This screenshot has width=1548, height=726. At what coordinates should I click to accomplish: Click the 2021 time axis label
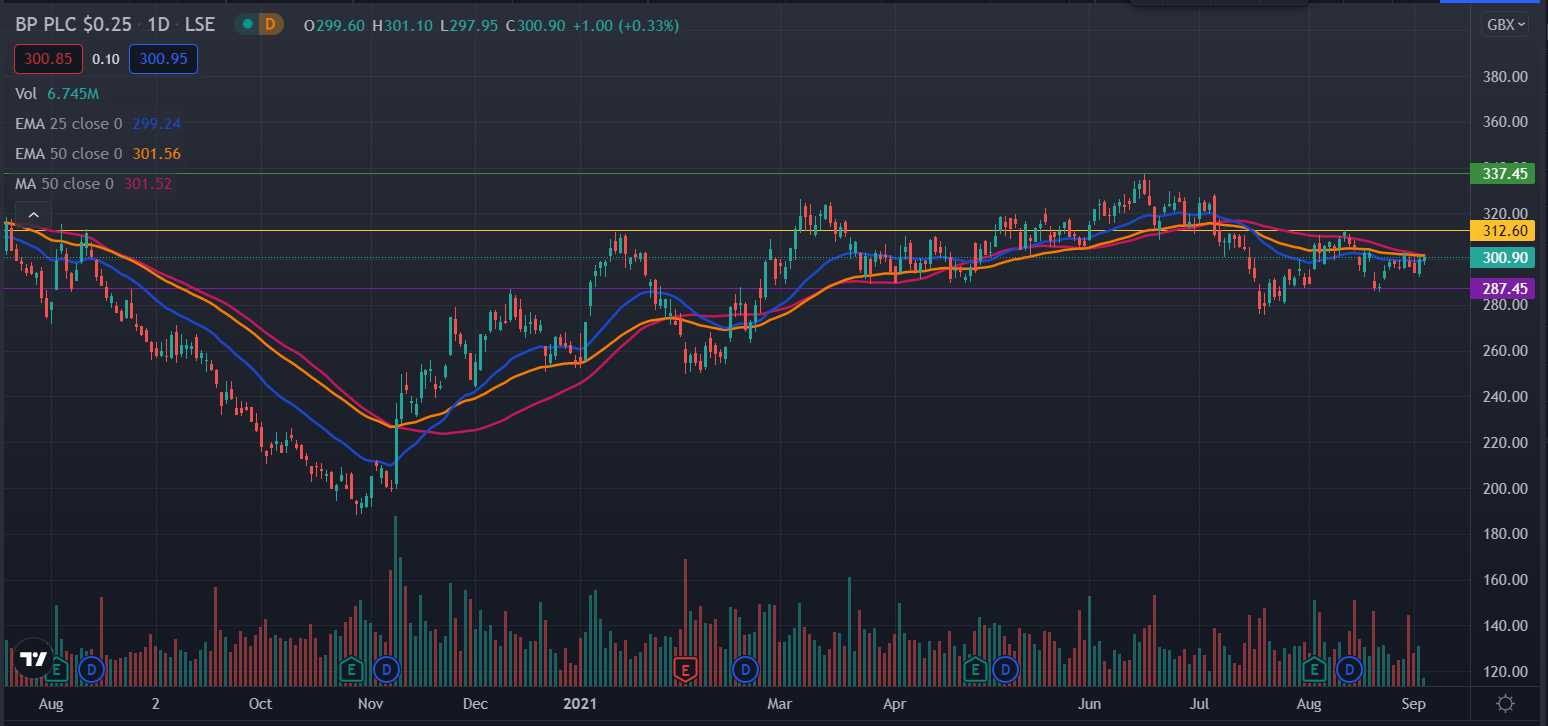point(579,704)
